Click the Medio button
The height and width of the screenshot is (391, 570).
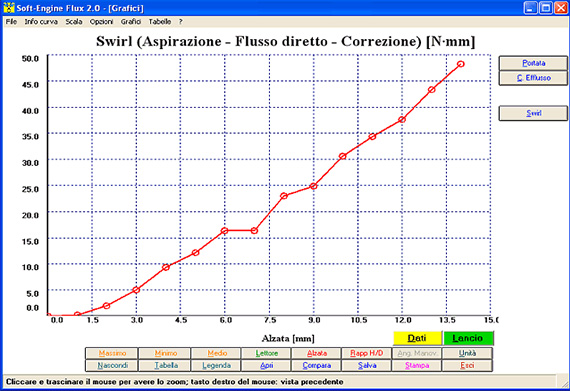click(217, 353)
